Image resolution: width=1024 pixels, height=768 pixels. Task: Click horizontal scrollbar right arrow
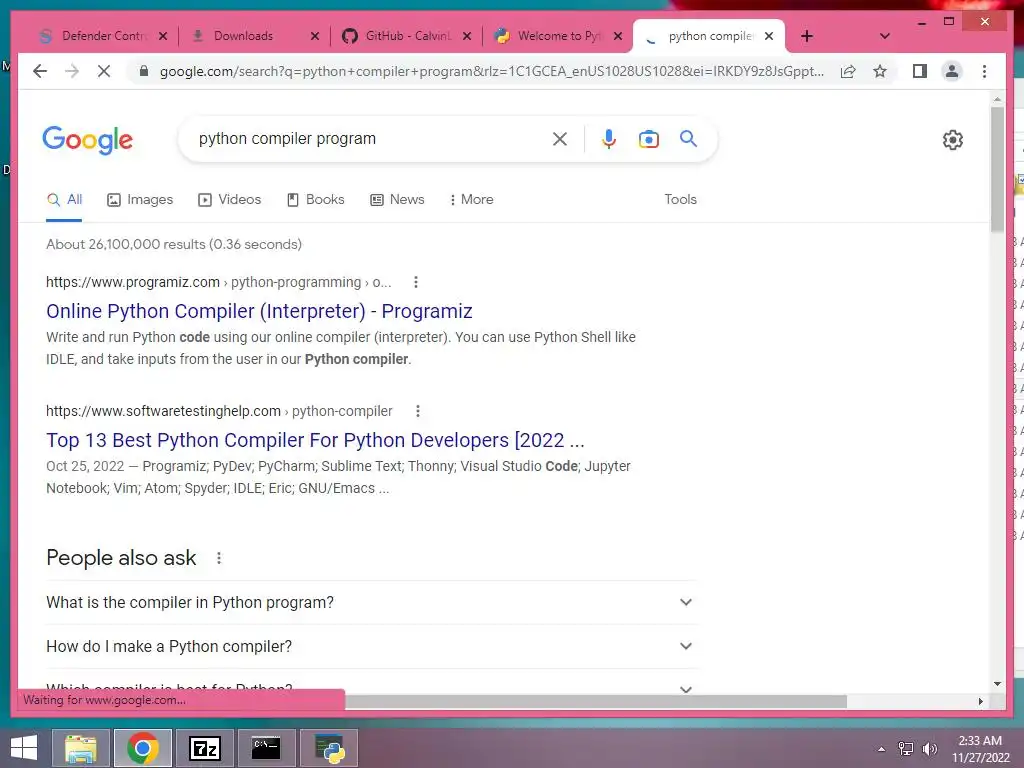tap(980, 701)
